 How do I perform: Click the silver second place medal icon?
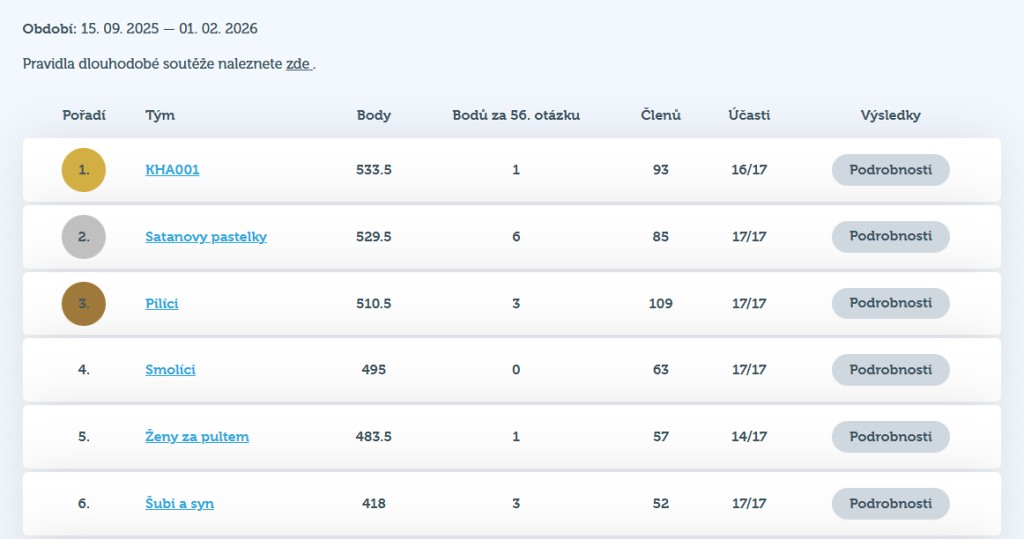83,237
